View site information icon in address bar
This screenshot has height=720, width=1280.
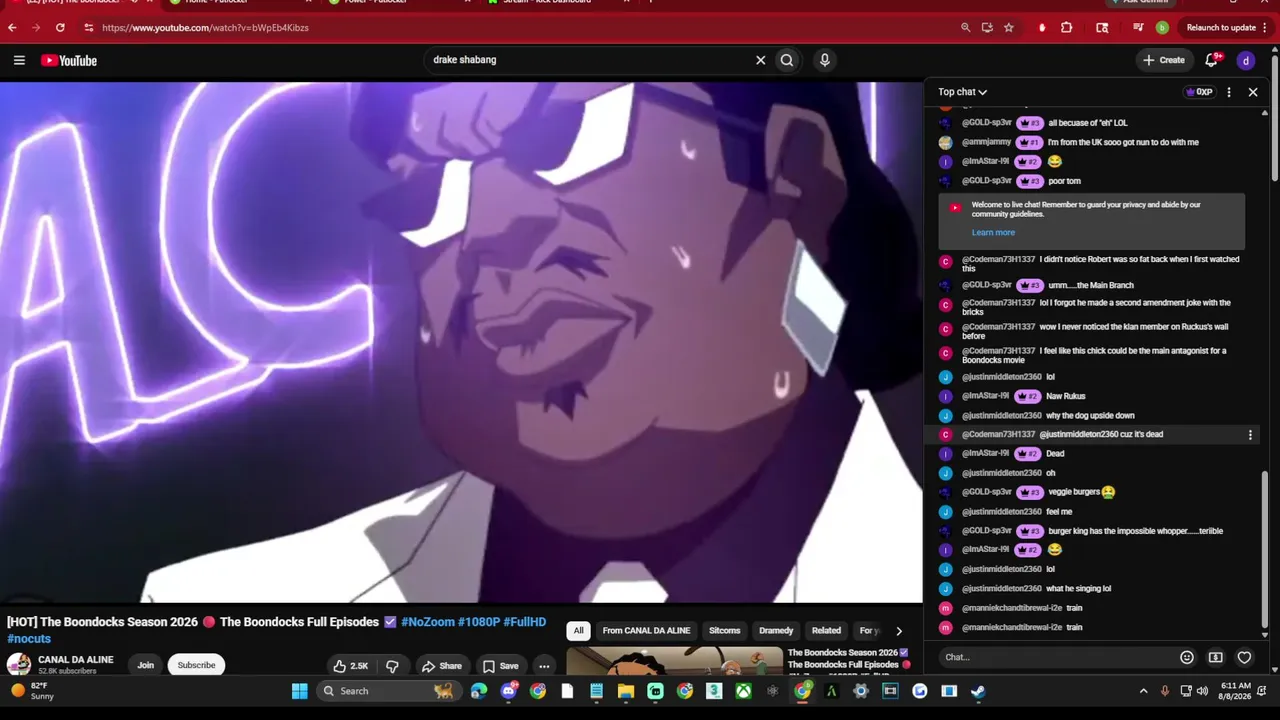[88, 28]
